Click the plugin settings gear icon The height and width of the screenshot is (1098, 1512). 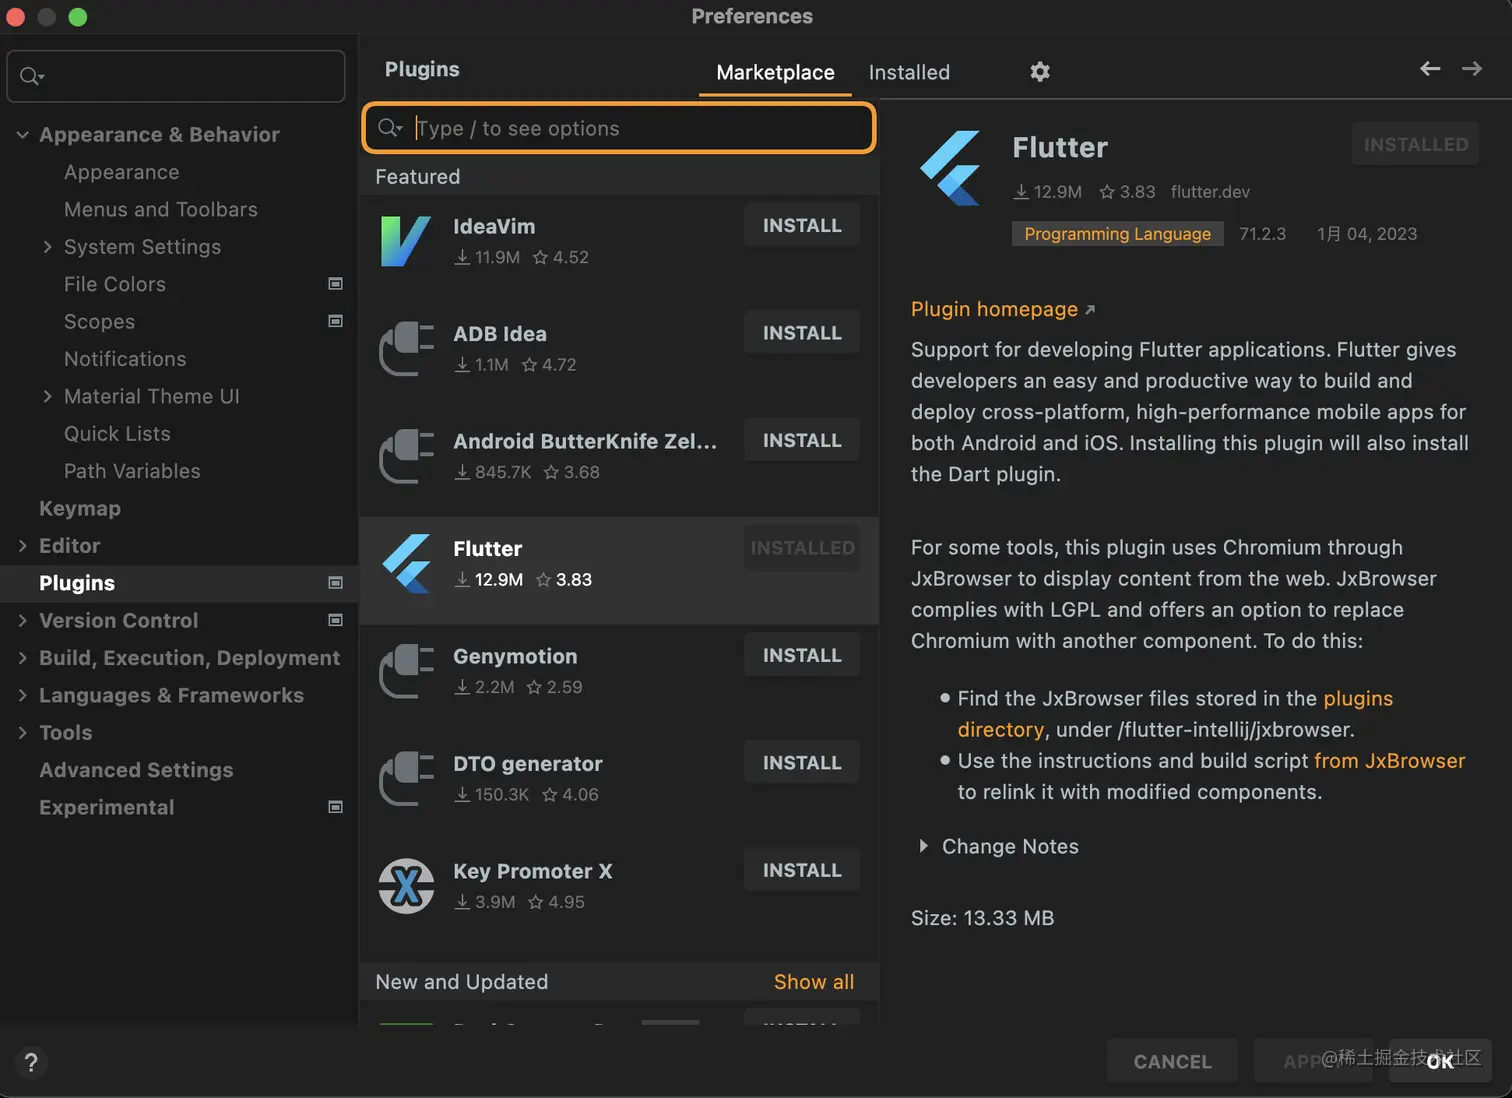(1040, 72)
